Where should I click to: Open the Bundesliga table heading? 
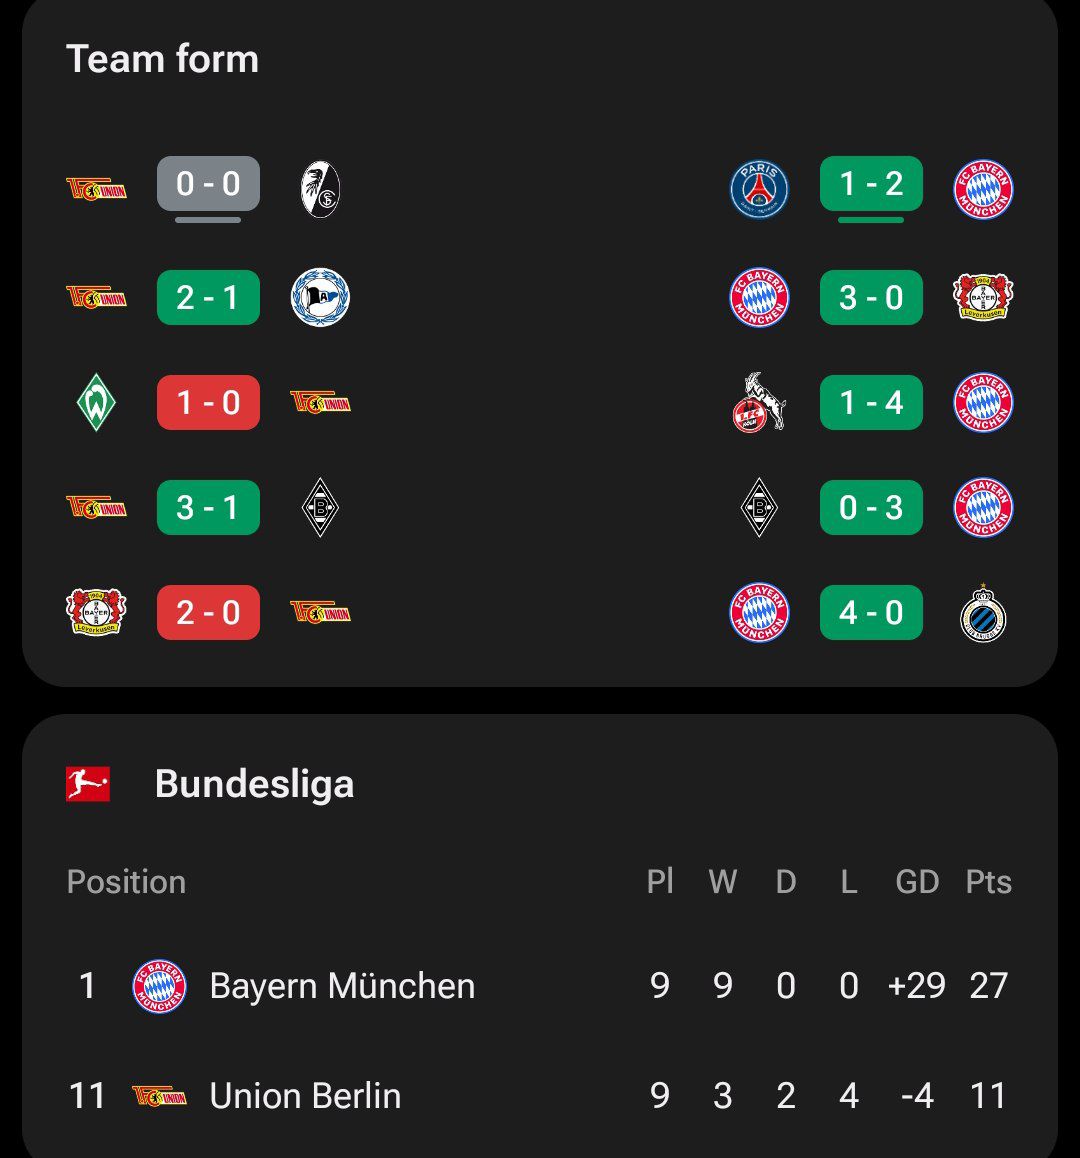tap(254, 784)
